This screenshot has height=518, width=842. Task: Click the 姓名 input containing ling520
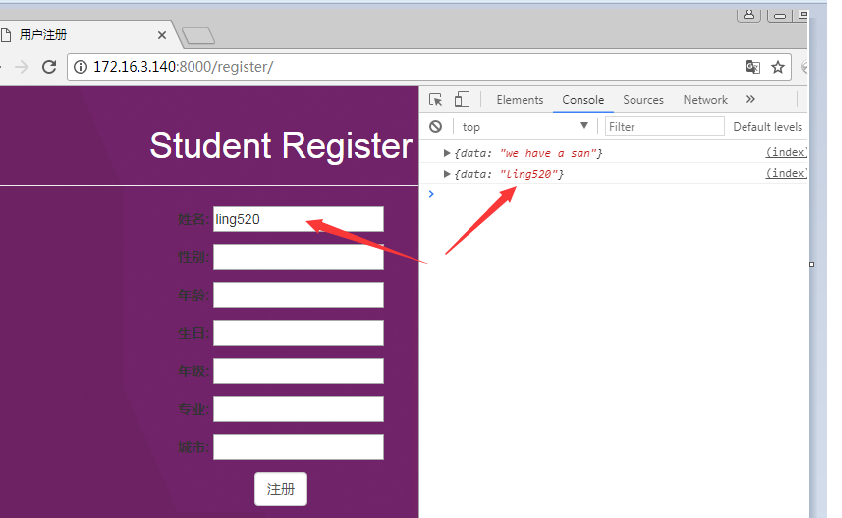(x=298, y=219)
